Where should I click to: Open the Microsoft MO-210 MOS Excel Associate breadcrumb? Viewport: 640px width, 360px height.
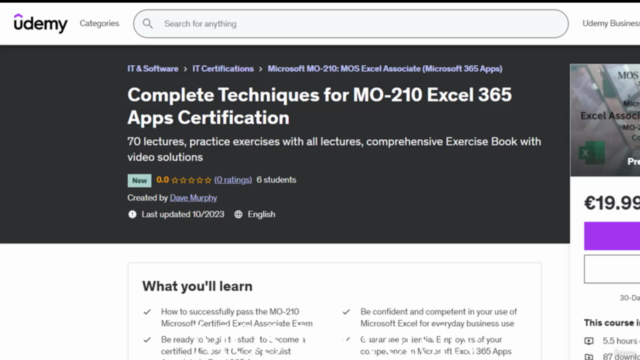(385, 69)
